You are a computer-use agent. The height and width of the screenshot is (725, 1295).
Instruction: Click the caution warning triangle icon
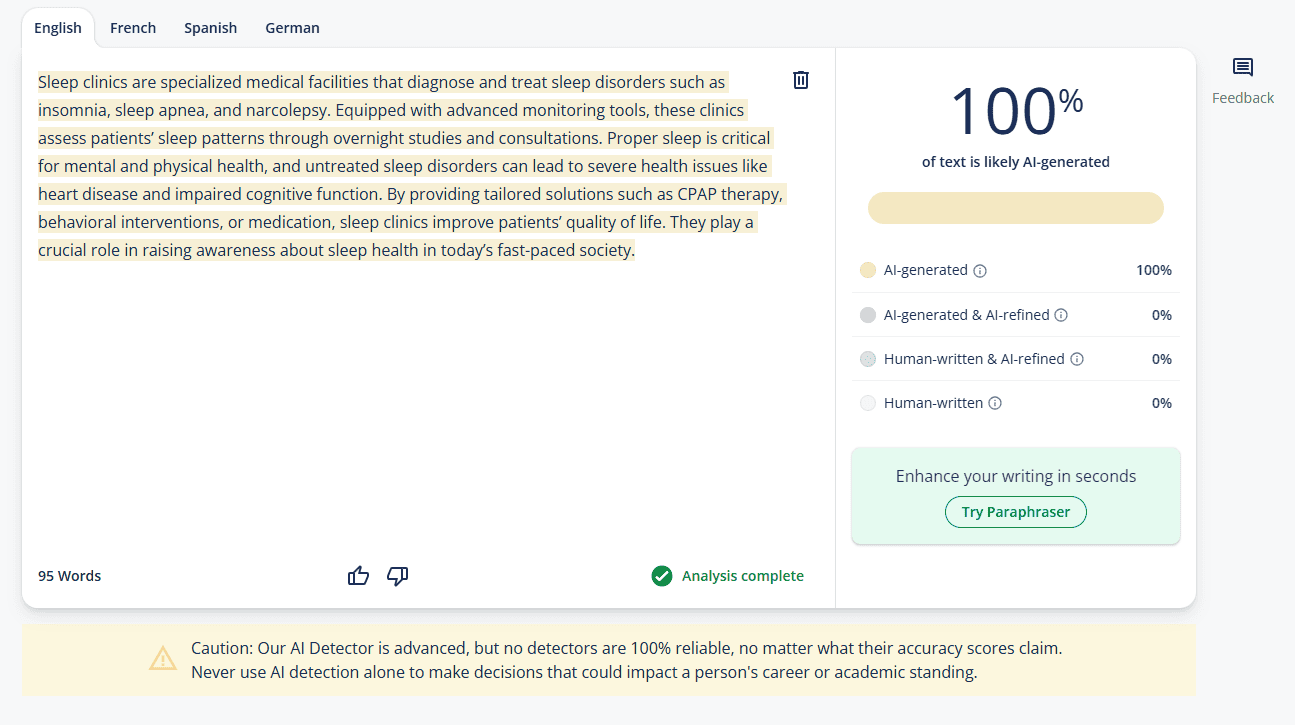tap(163, 659)
